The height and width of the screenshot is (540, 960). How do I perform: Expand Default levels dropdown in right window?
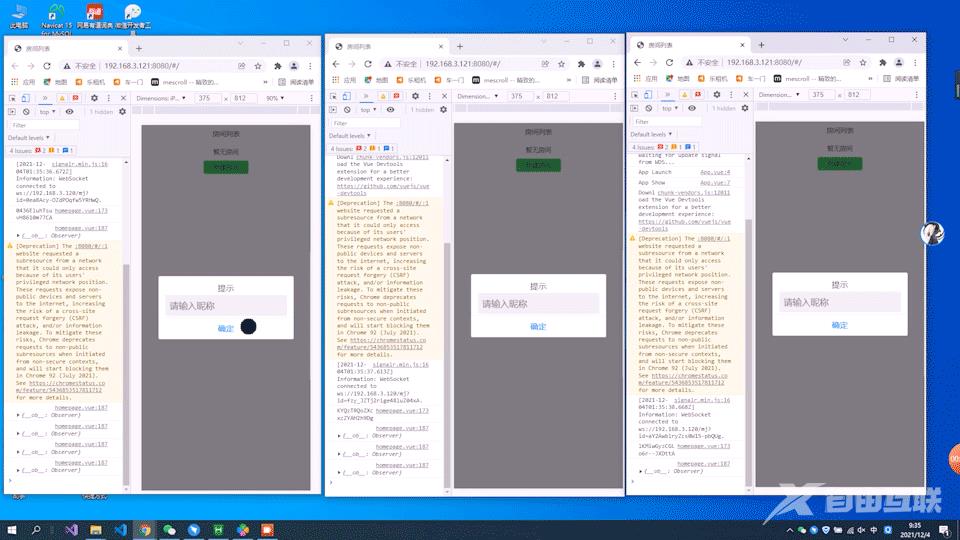point(651,134)
